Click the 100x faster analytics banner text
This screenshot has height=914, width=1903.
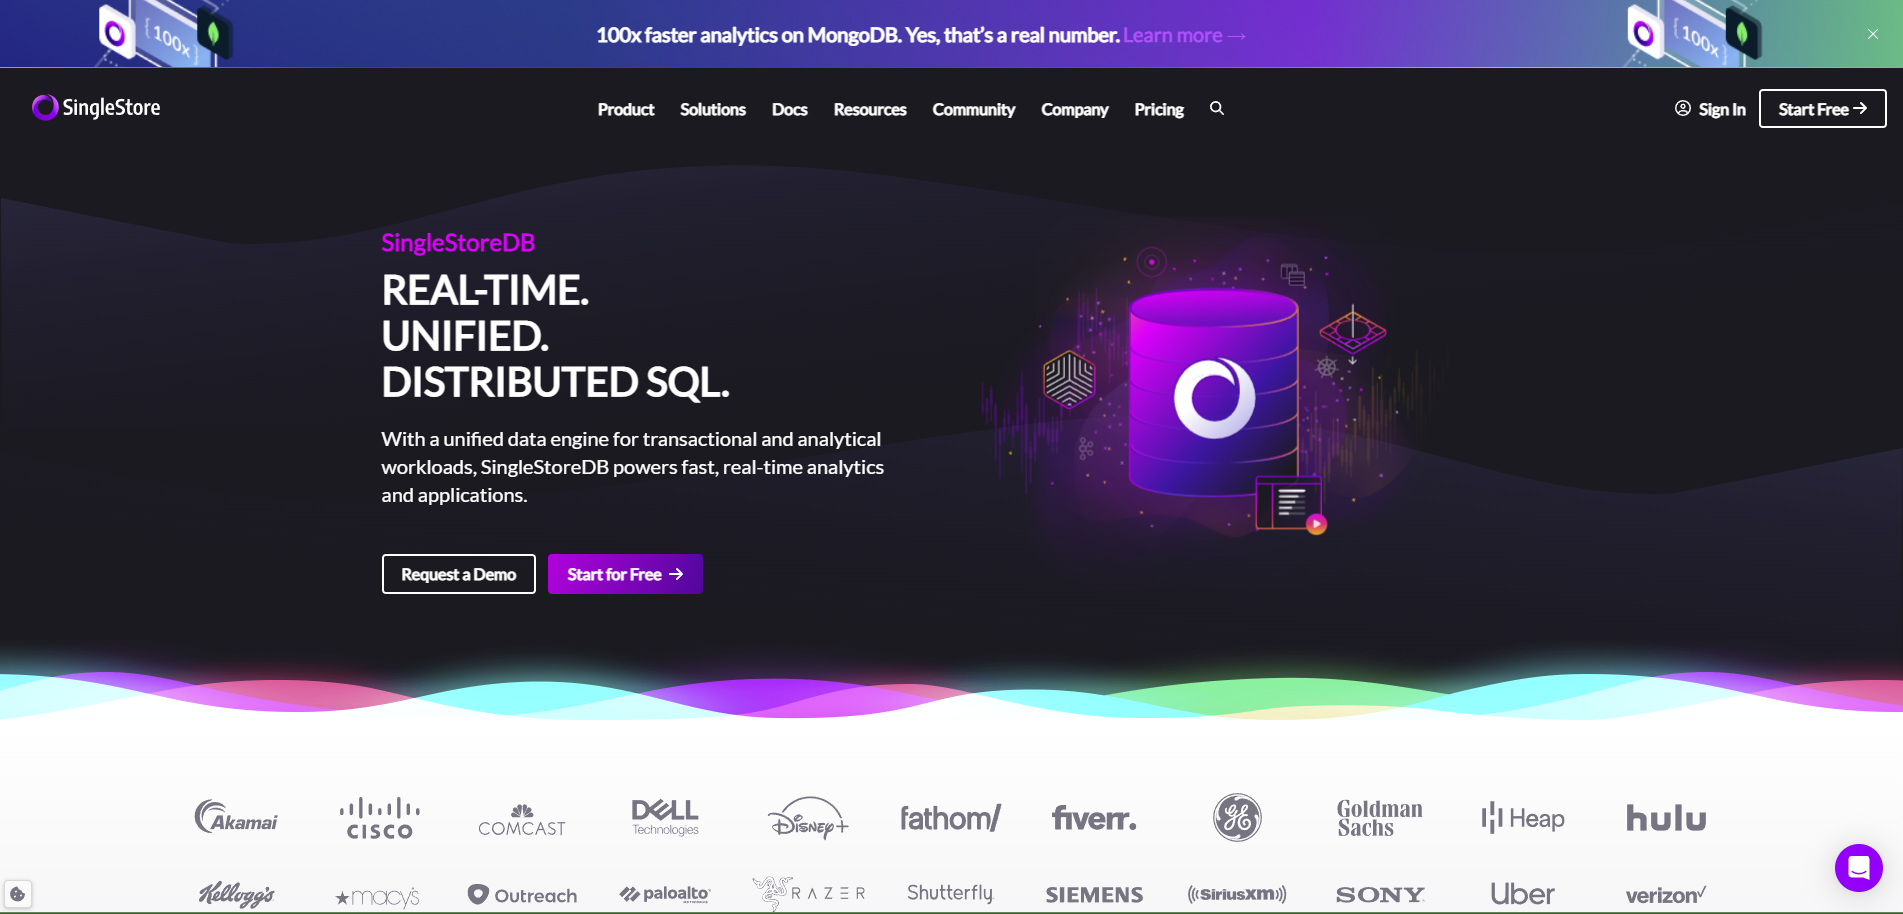pyautogui.click(x=858, y=35)
